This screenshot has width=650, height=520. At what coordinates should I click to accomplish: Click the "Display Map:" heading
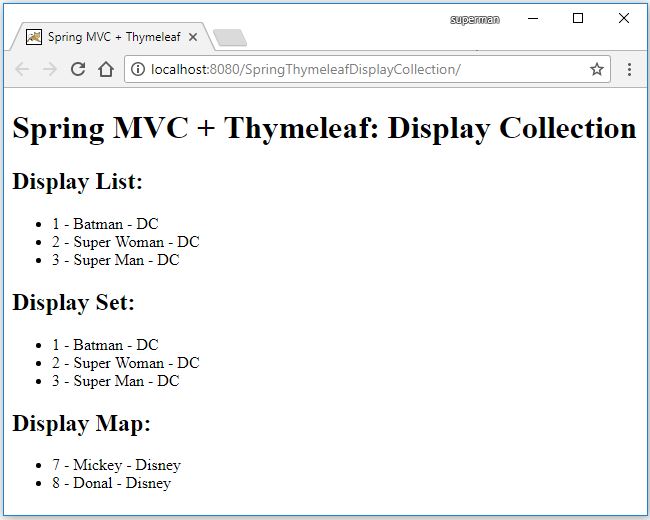(x=81, y=423)
